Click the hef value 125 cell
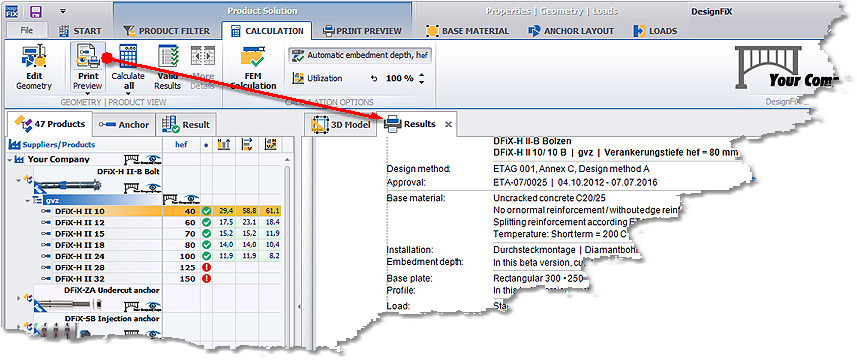 click(x=181, y=267)
